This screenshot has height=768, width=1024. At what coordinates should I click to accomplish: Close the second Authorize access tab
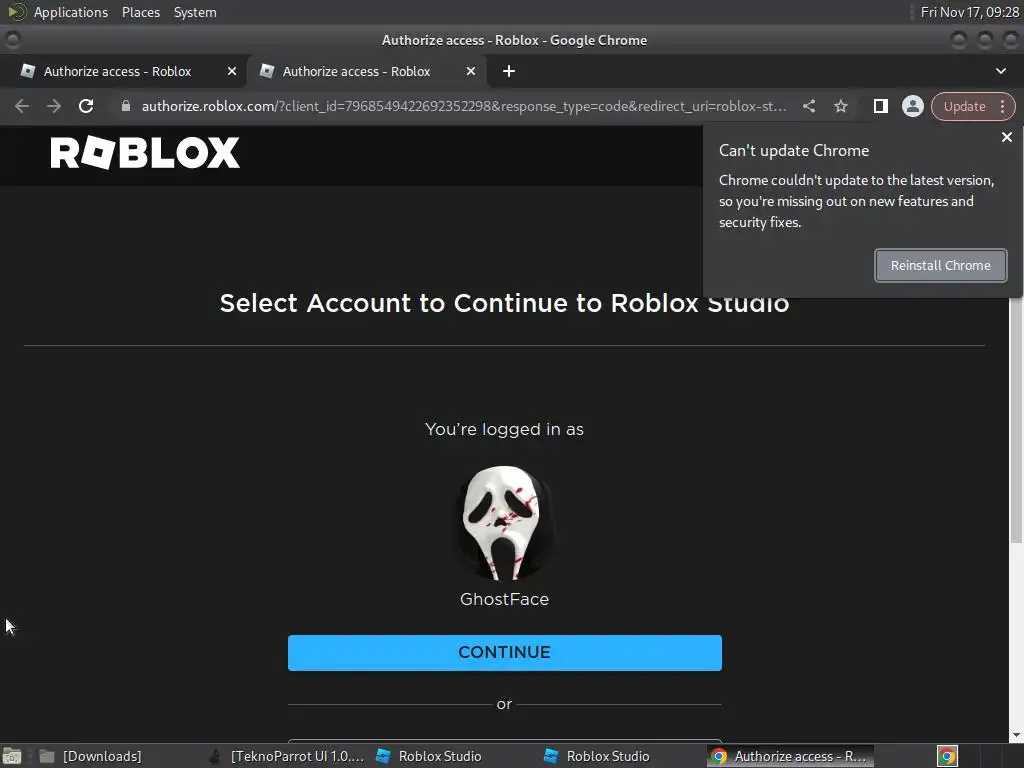[471, 71]
